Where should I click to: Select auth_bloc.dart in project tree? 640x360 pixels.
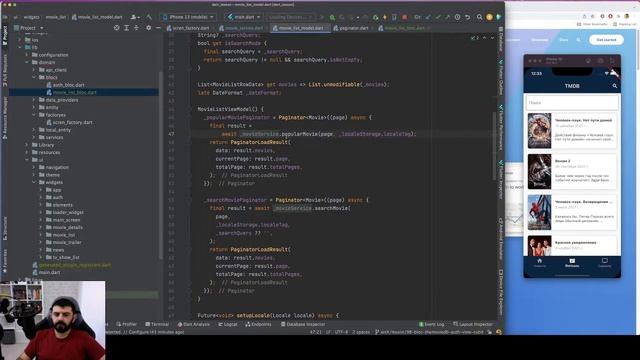[x=65, y=85]
